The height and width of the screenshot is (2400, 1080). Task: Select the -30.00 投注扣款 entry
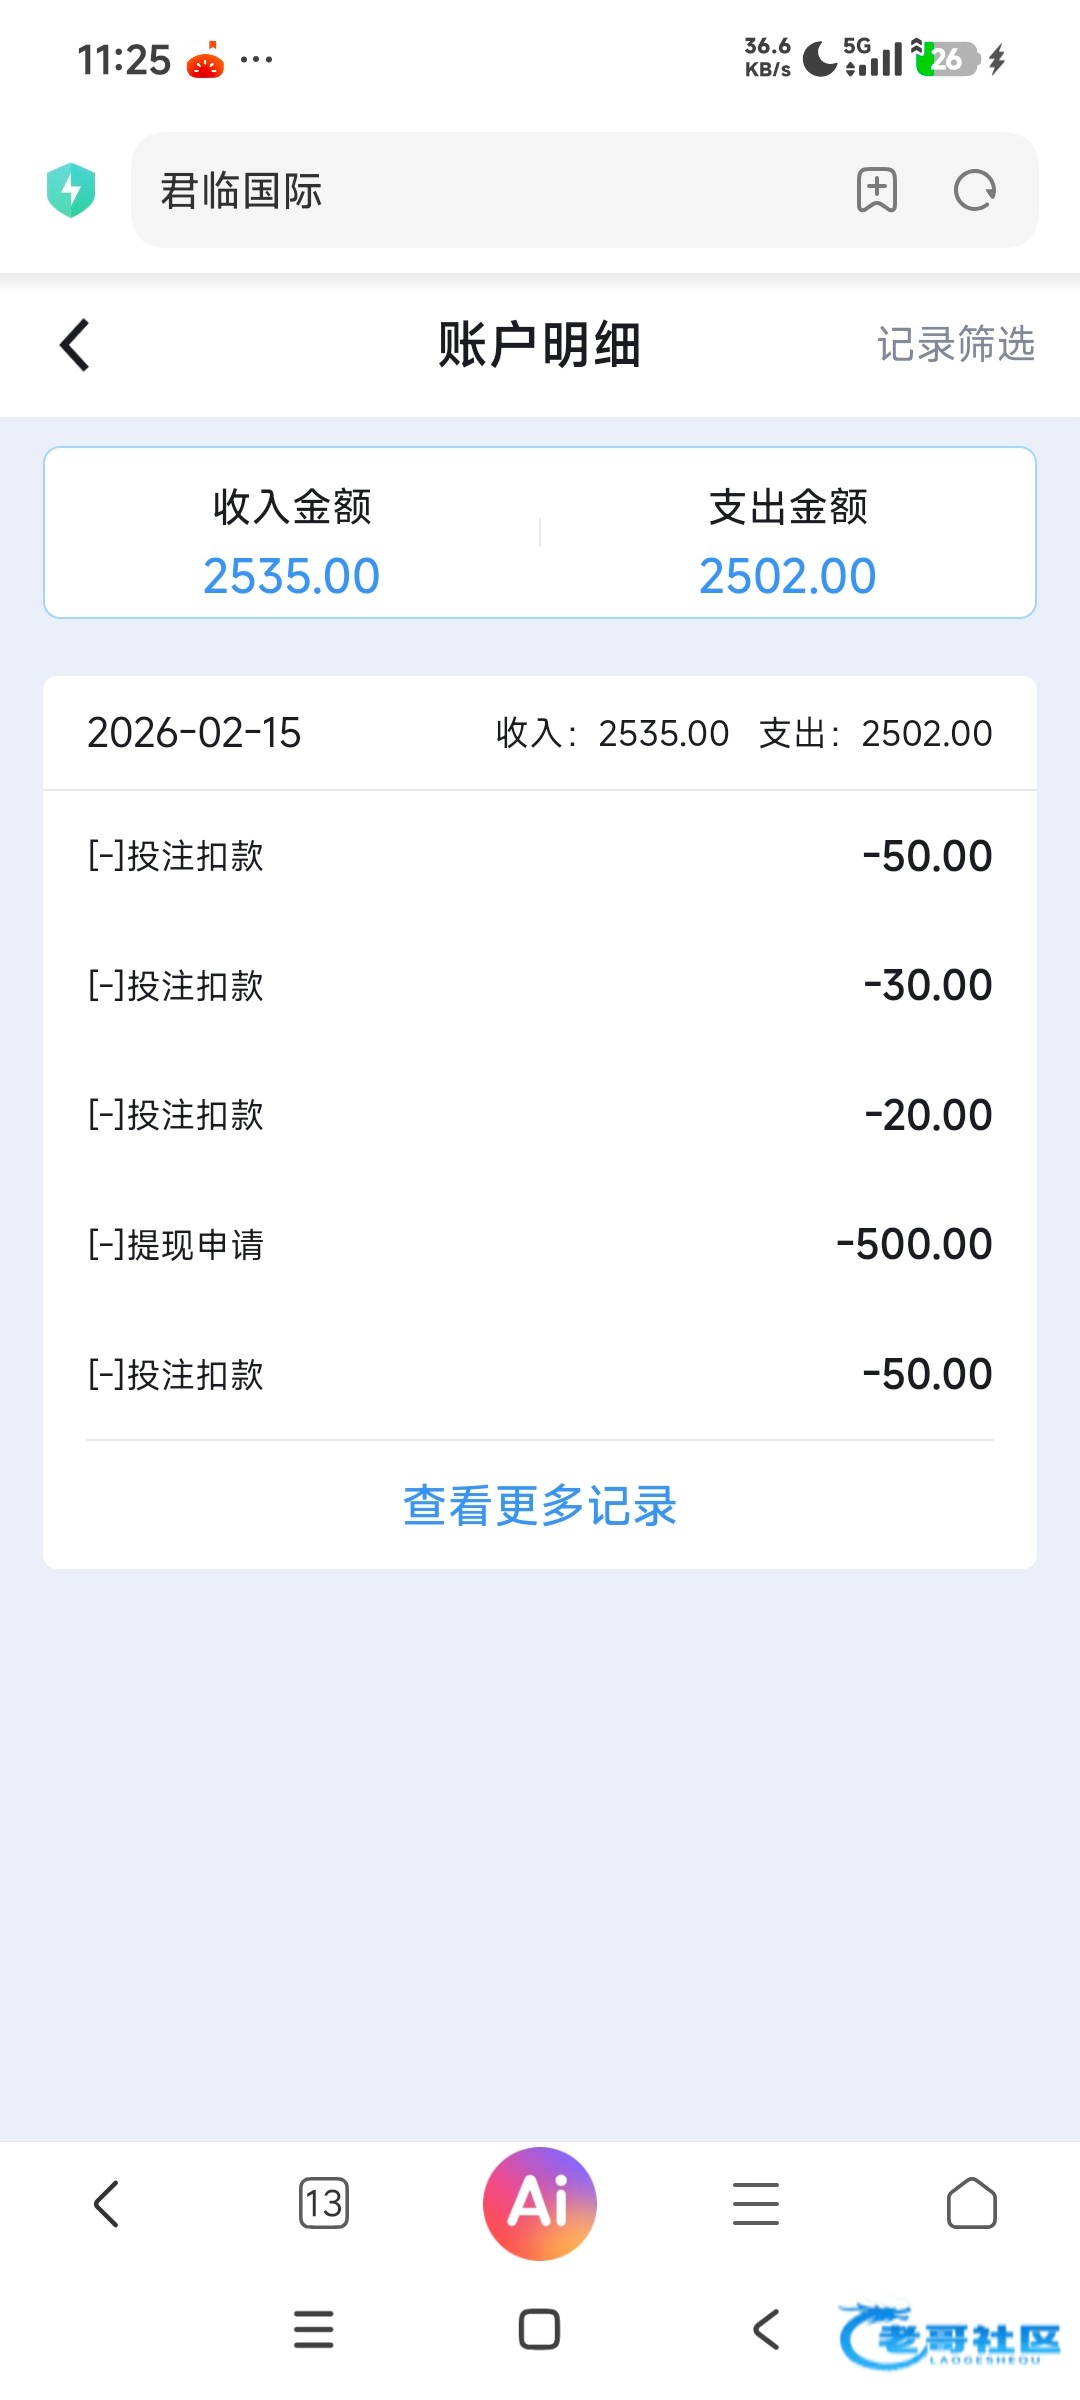pyautogui.click(x=540, y=986)
